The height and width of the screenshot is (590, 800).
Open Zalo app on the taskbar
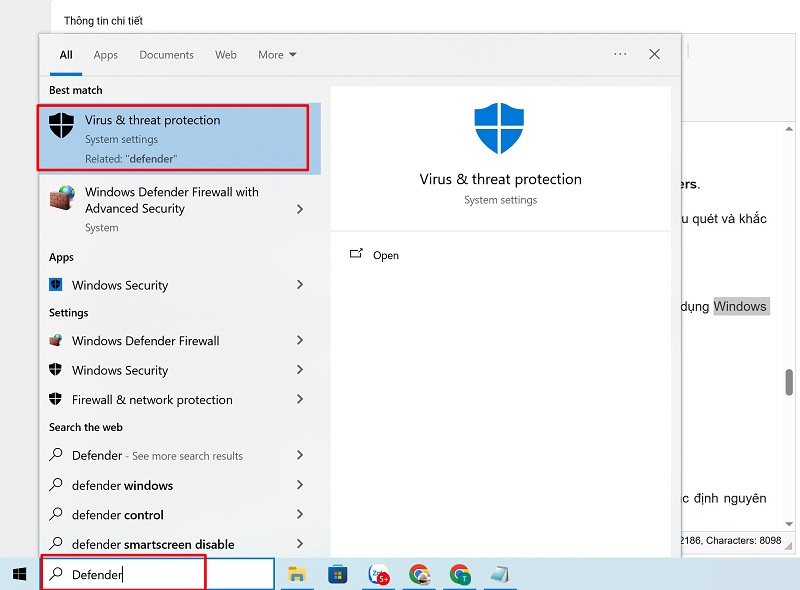[x=379, y=574]
